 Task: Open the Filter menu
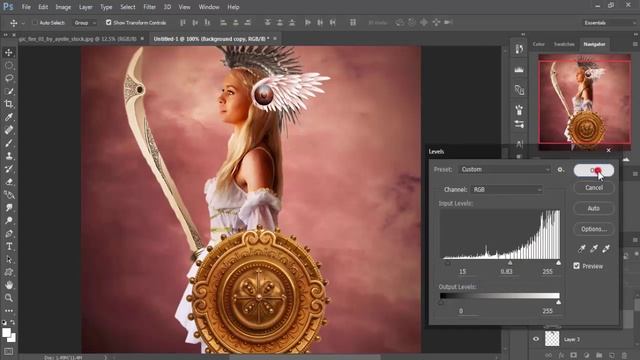(x=149, y=7)
